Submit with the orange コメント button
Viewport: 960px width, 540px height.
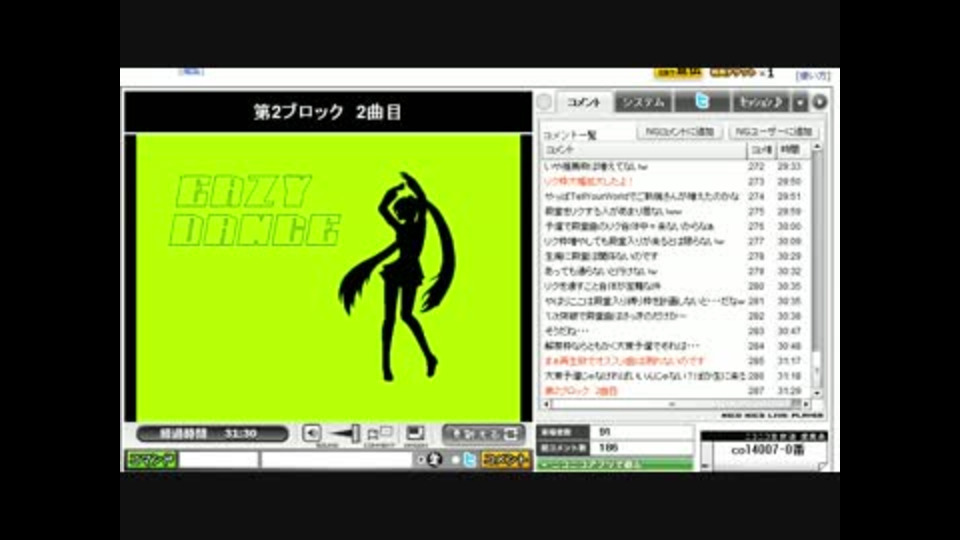click(506, 459)
